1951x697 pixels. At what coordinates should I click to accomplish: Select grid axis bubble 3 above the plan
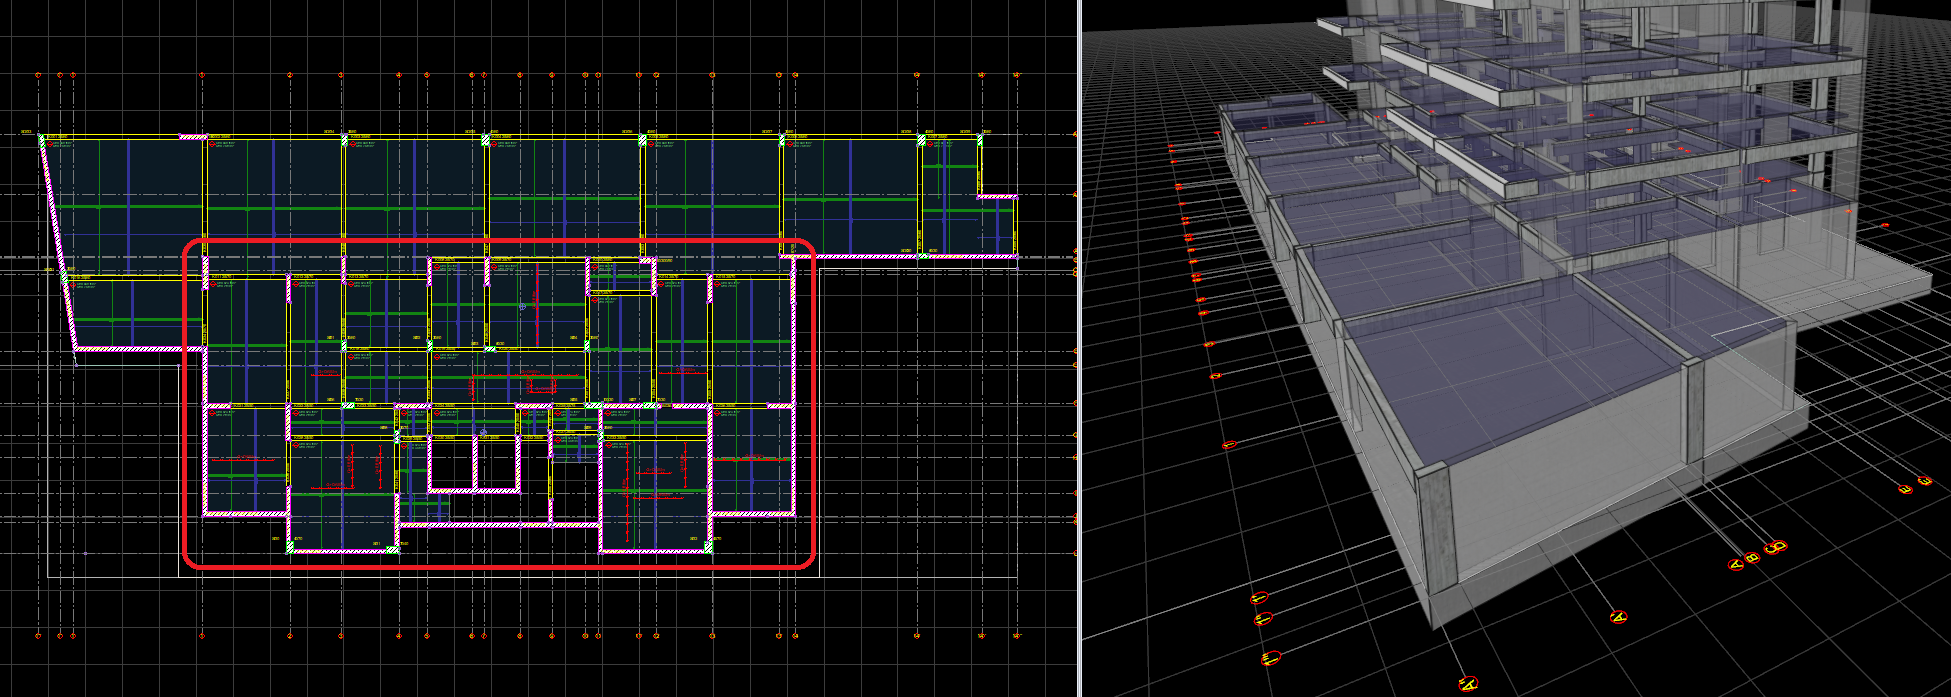point(341,75)
